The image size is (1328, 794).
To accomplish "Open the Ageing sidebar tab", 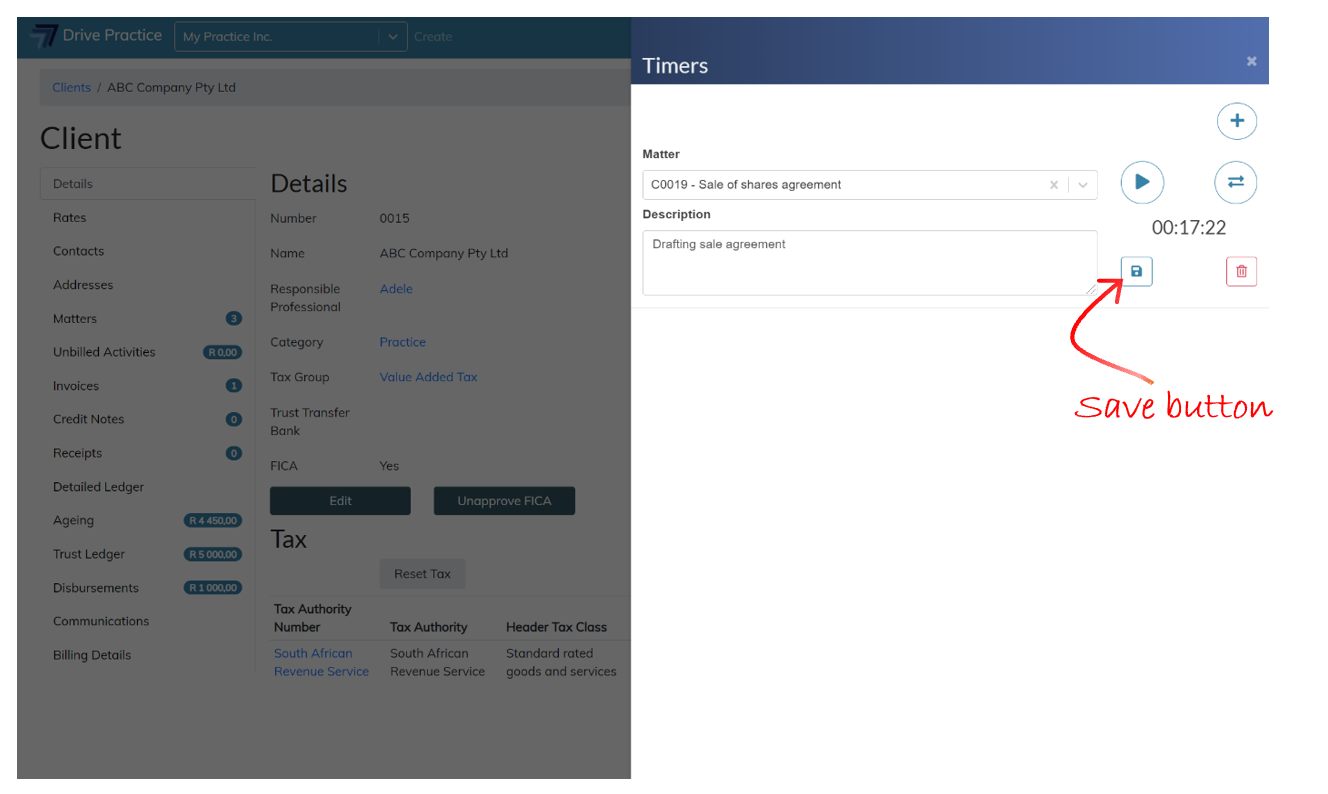I will click(x=147, y=520).
